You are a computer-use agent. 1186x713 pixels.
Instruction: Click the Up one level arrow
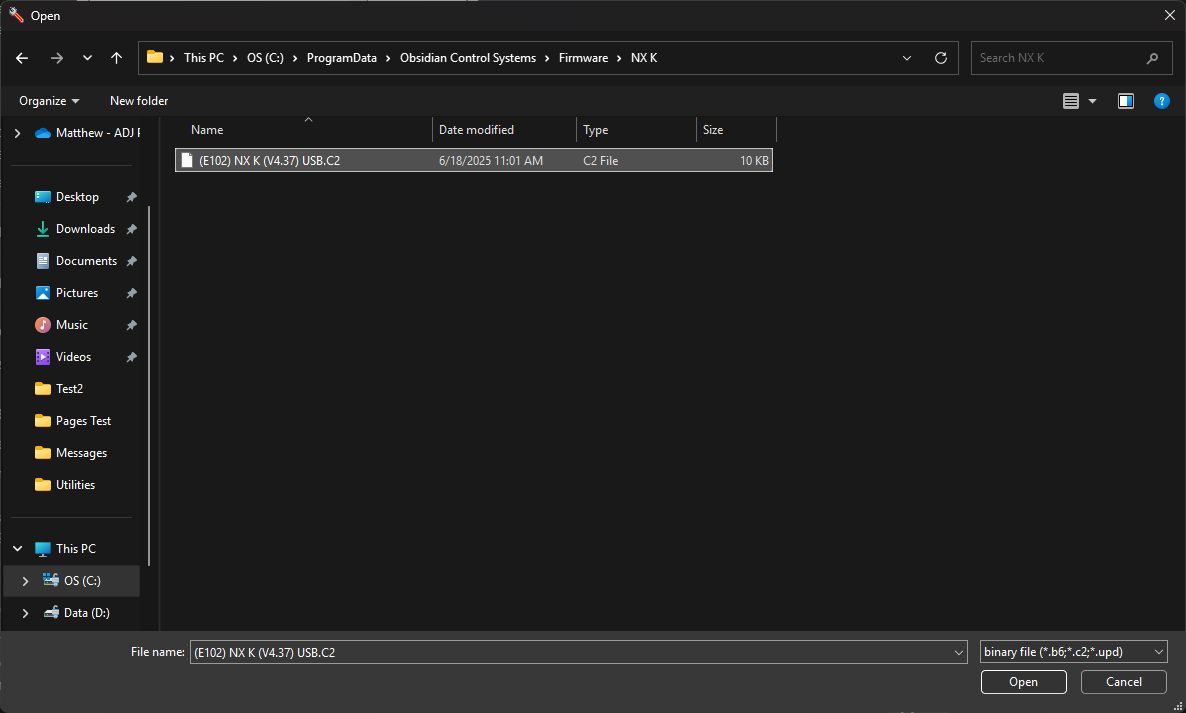click(116, 58)
